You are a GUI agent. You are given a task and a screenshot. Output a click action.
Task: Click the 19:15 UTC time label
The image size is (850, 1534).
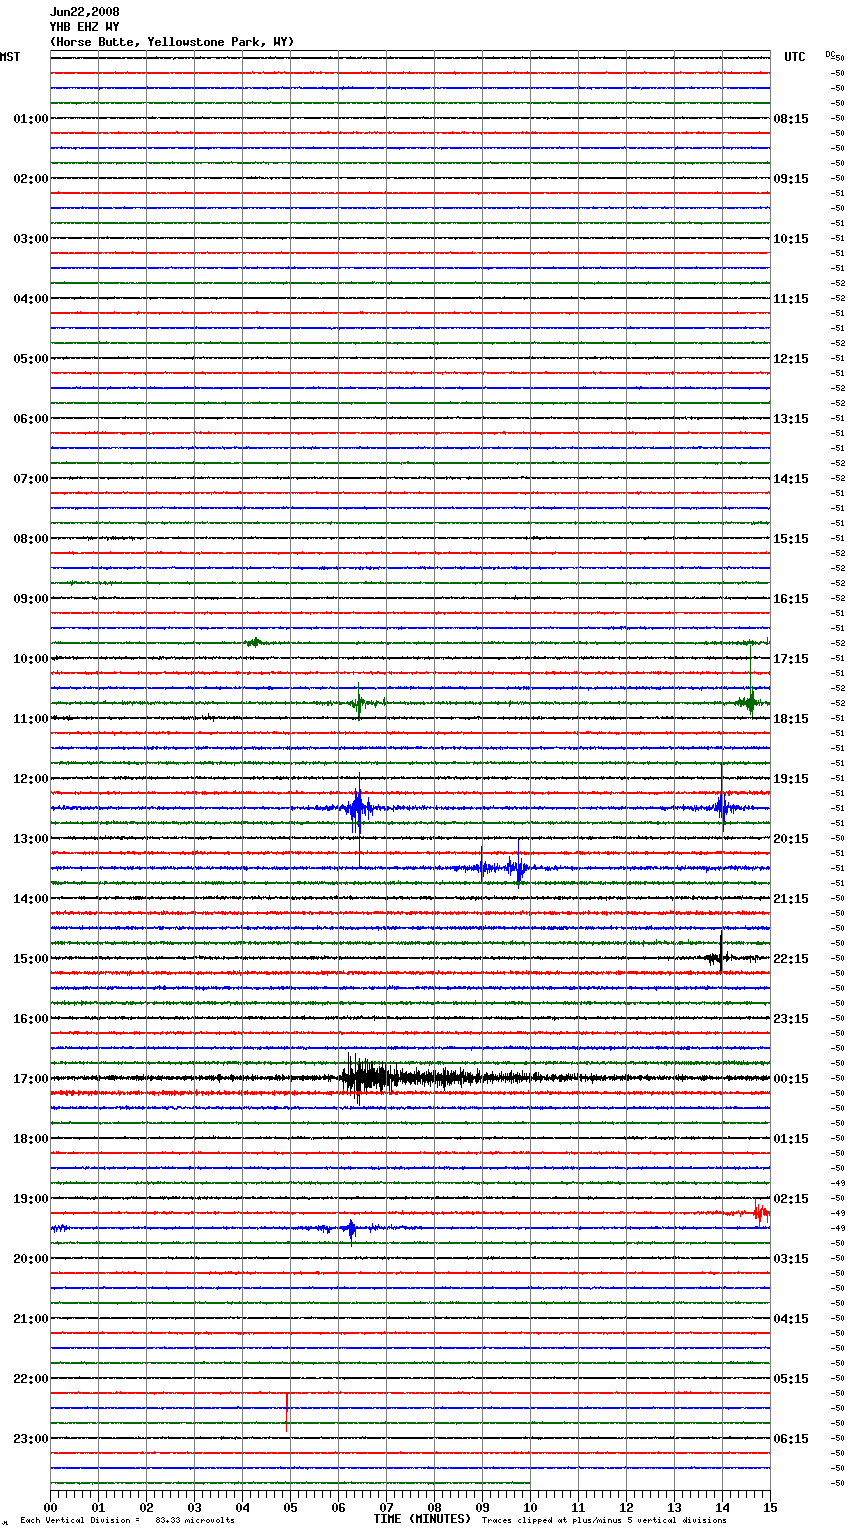[x=791, y=779]
